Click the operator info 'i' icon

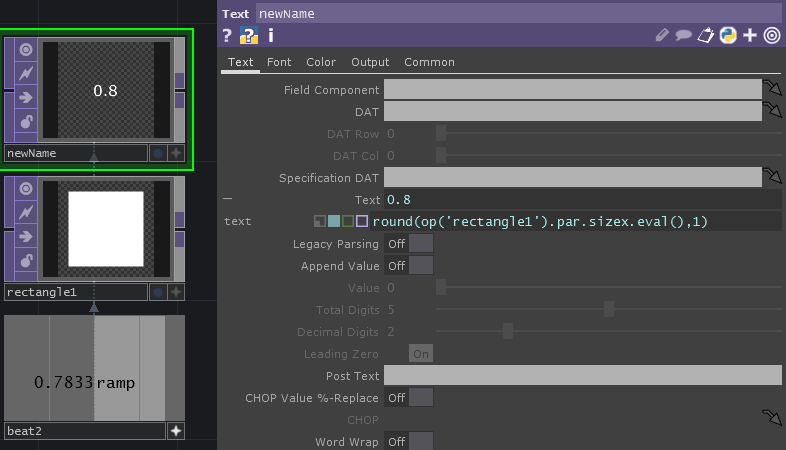[x=270, y=36]
